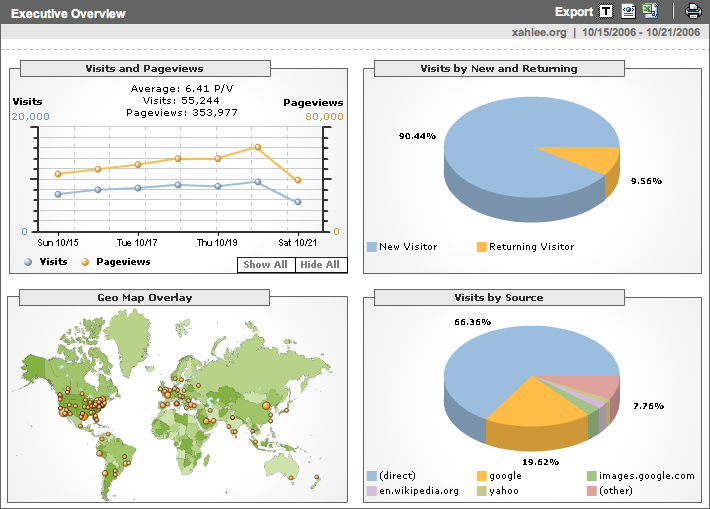Image resolution: width=710 pixels, height=509 pixels.
Task: Click the 10/15/2006 - 10/21/2006 date range
Action: tap(640, 32)
